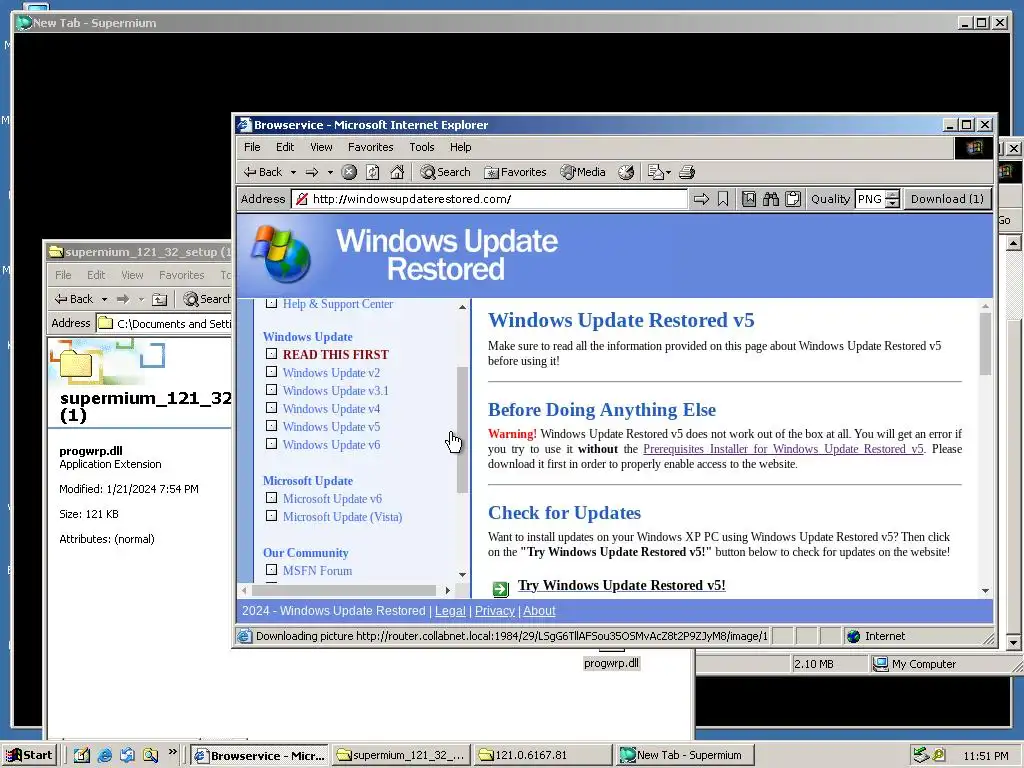Click the framed bookmark icon in Browservice bar
The height and width of the screenshot is (768, 1024).
click(749, 199)
